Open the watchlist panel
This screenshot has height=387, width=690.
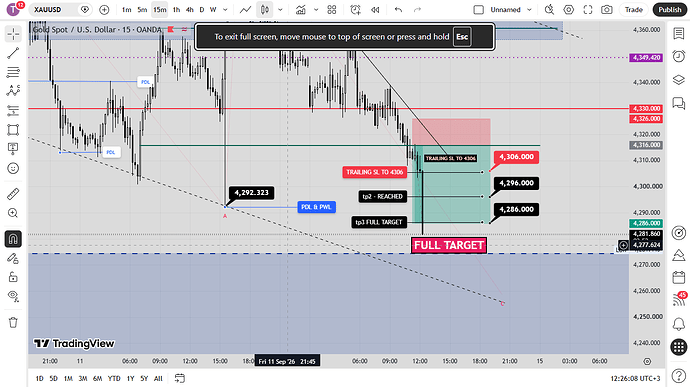[679, 33]
